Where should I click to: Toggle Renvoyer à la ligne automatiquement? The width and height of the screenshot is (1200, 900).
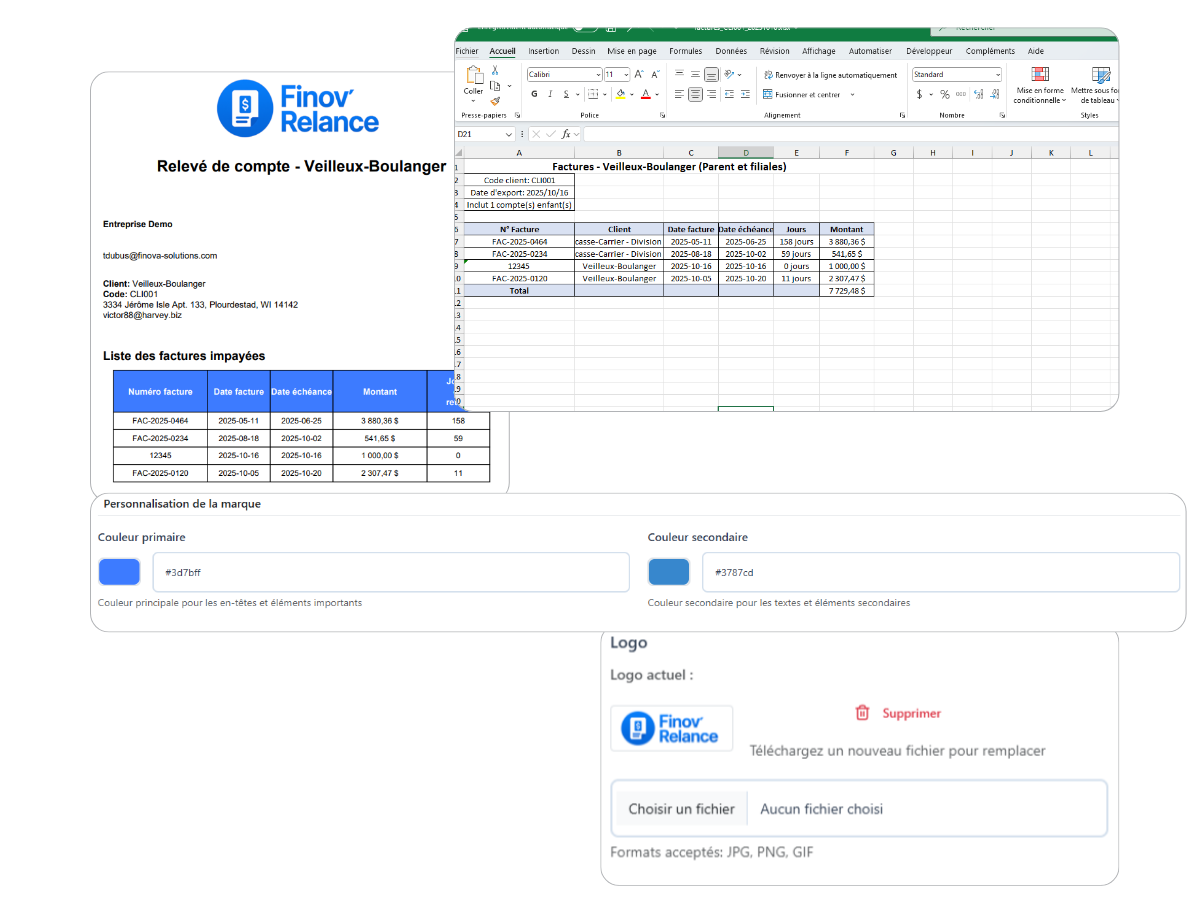point(830,74)
